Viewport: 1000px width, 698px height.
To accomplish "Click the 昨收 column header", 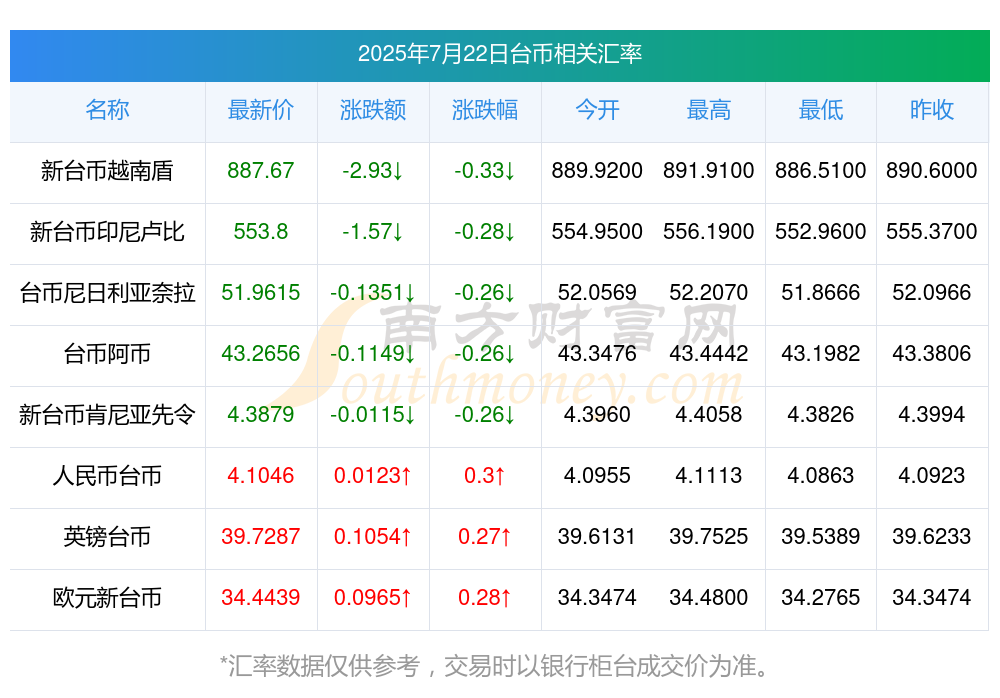I will pyautogui.click(x=932, y=110).
